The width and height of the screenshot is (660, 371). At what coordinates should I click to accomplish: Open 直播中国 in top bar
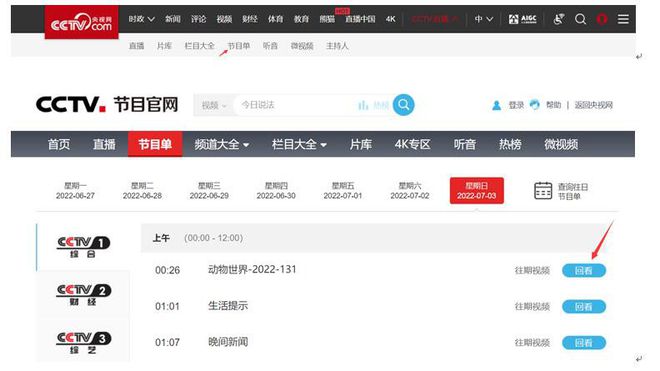[x=360, y=19]
